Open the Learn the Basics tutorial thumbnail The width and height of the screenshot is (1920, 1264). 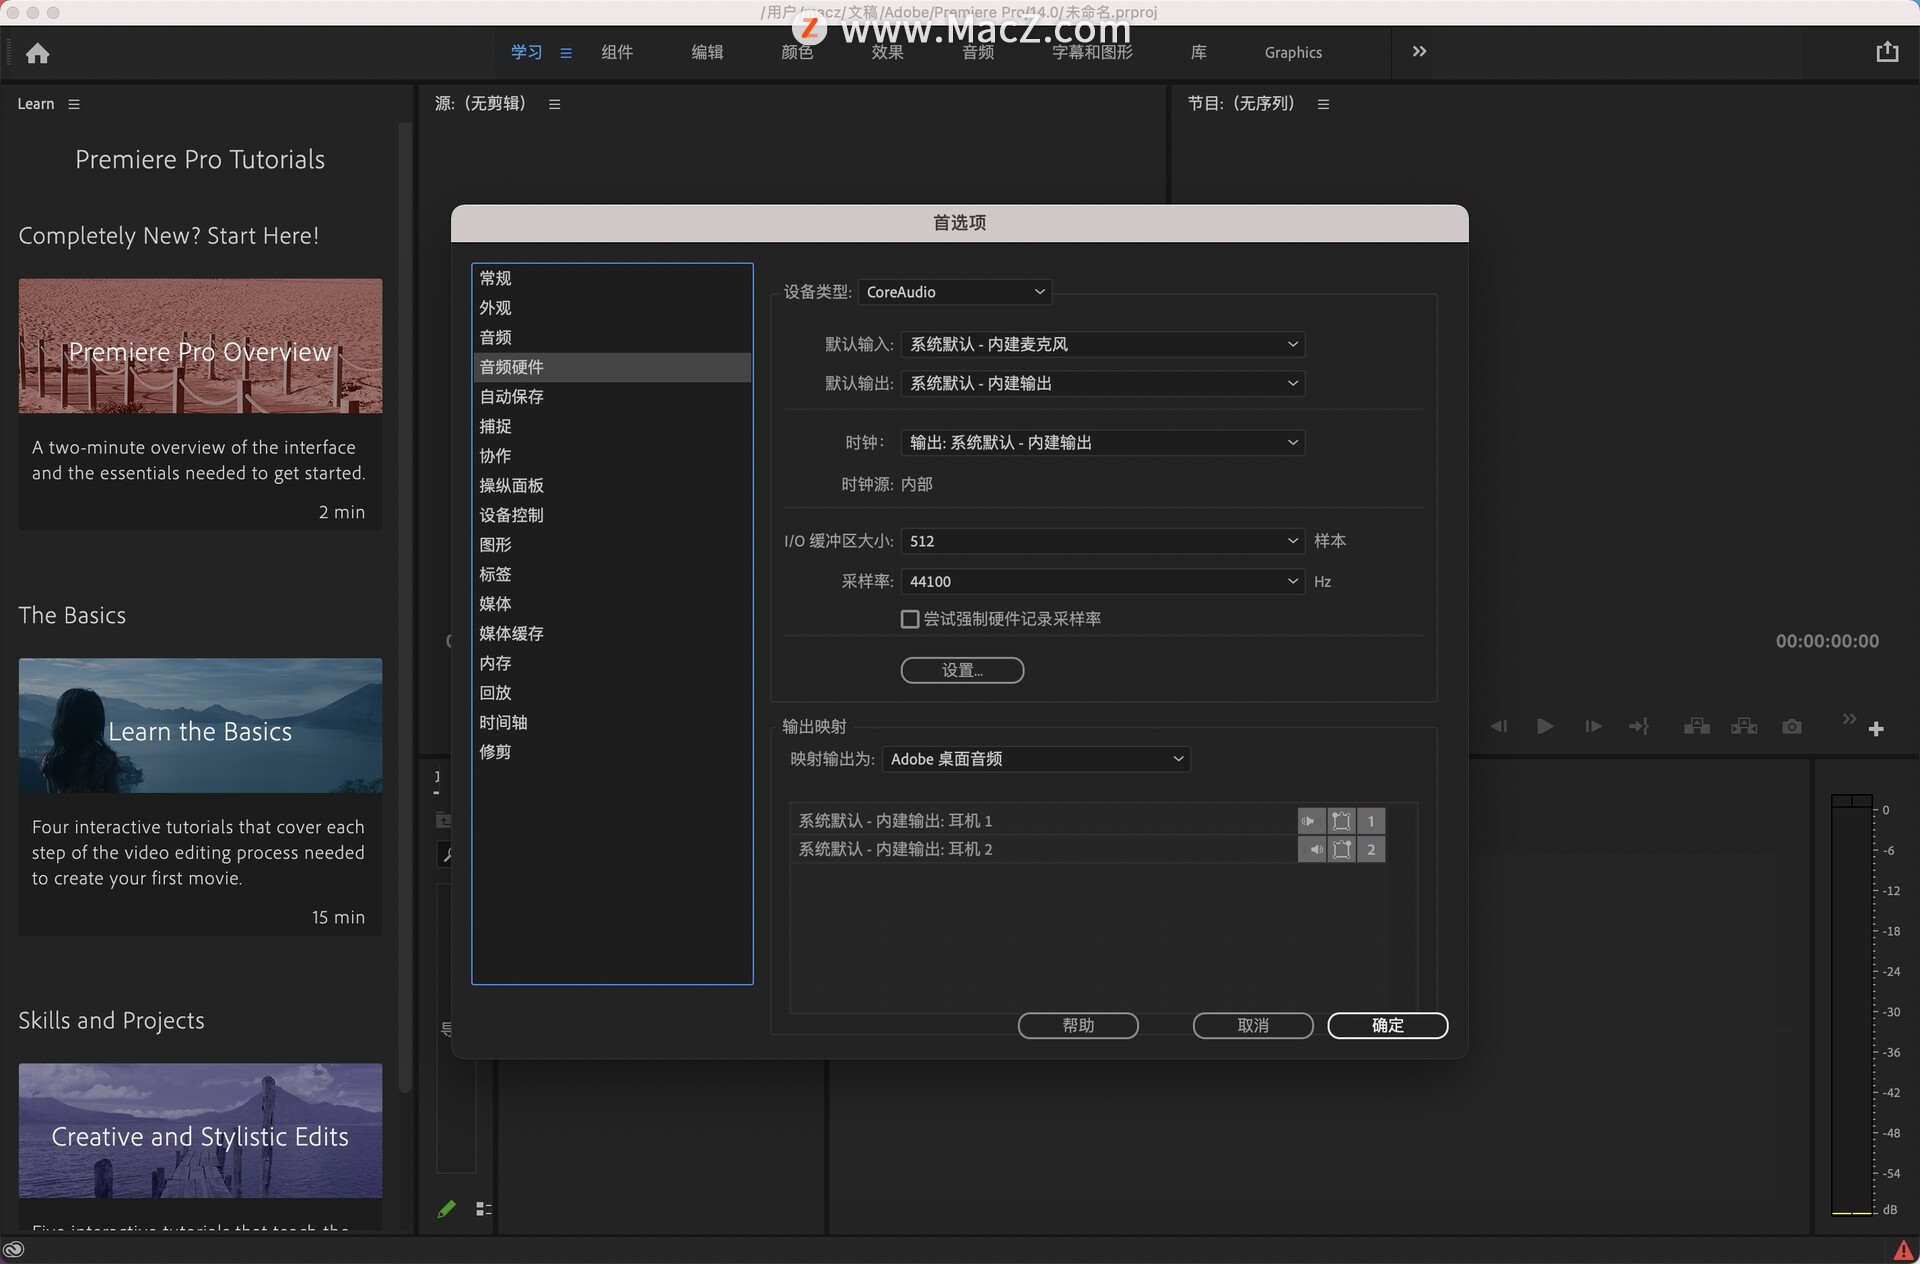[x=200, y=725]
